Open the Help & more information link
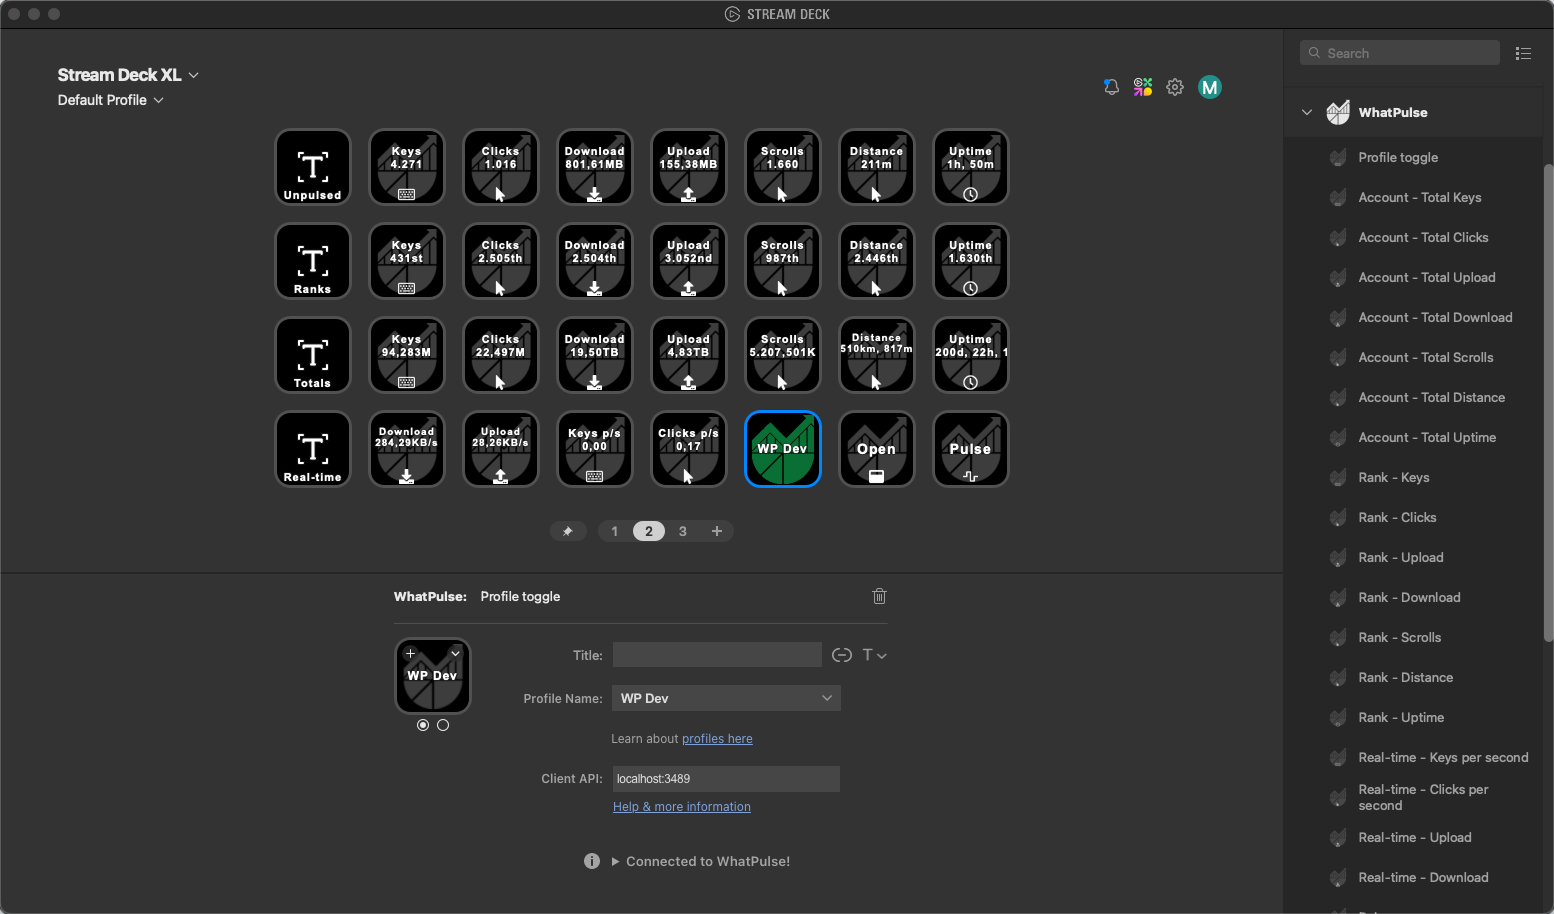Screen dimensions: 1554x914 click(x=681, y=806)
